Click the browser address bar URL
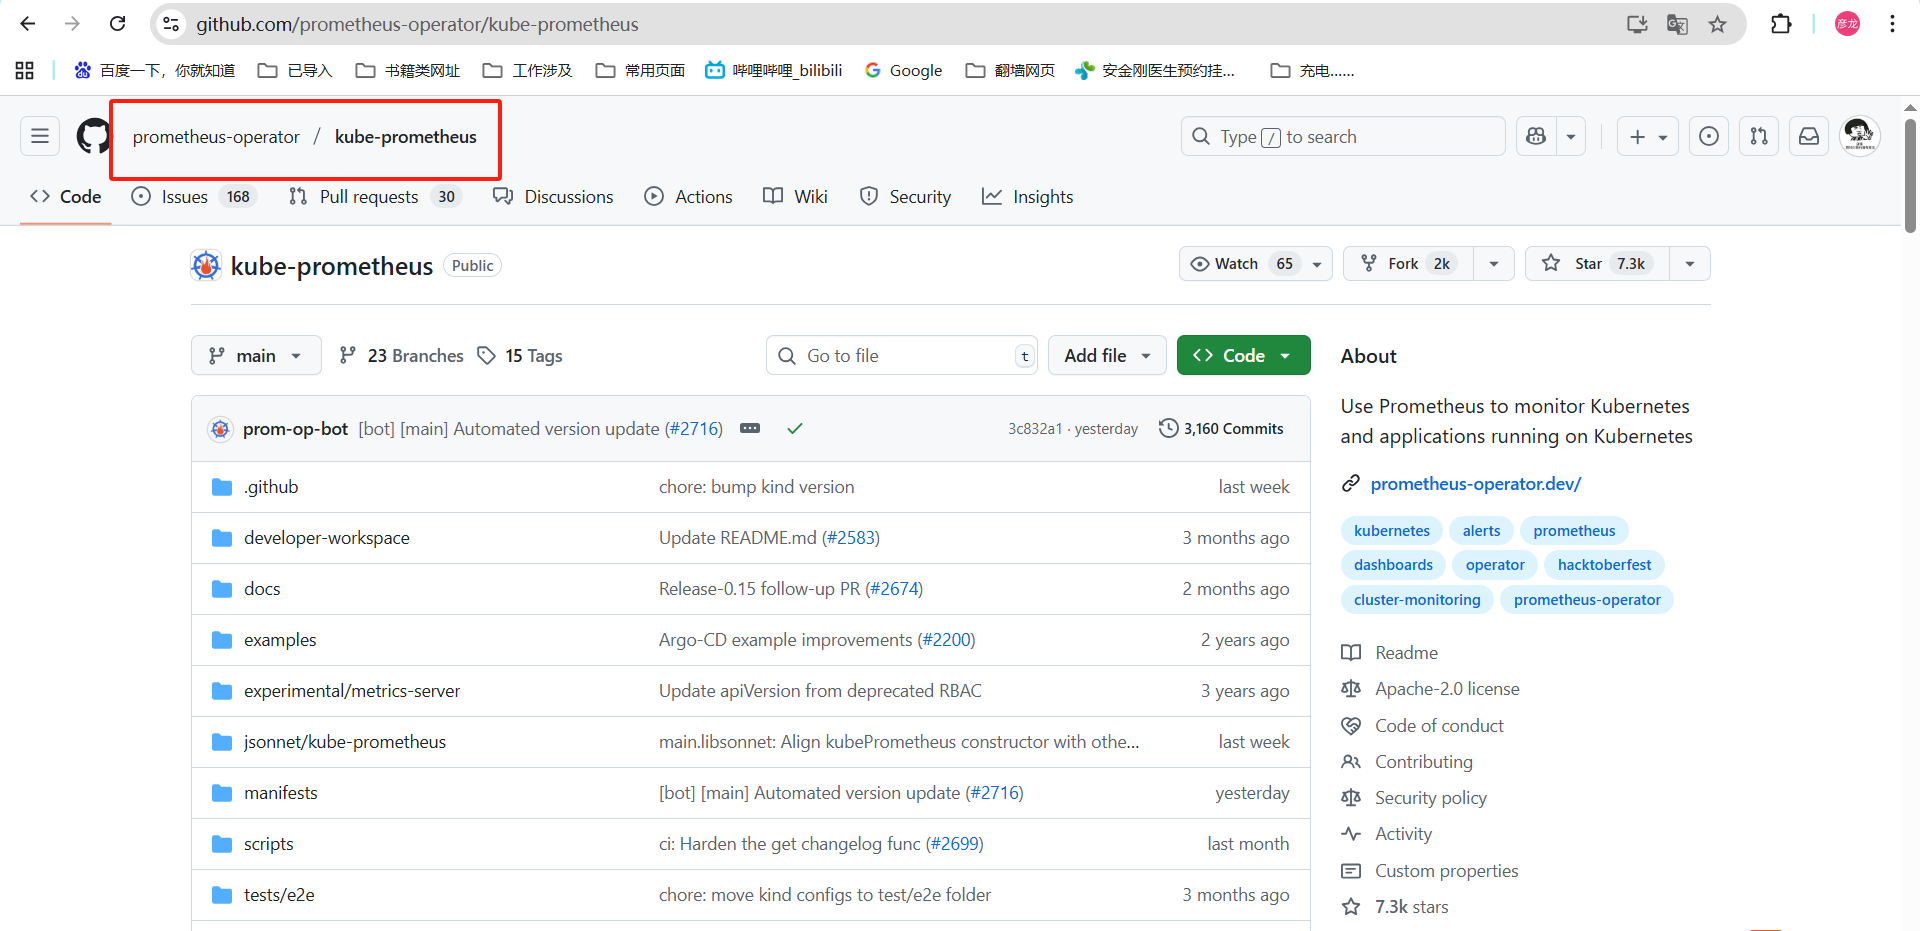Screen dimensions: 1920x931 [x=417, y=24]
